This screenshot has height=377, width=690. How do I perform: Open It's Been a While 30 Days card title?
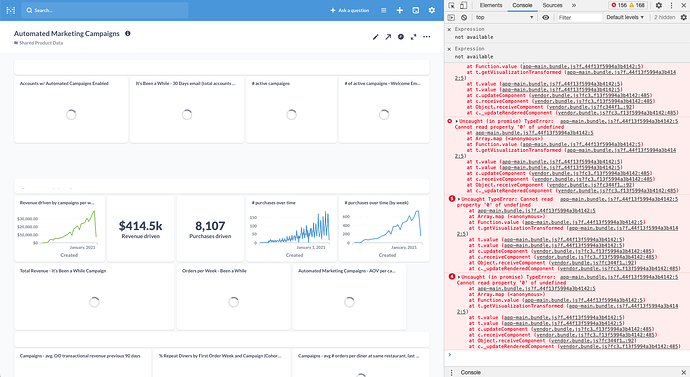pos(185,84)
